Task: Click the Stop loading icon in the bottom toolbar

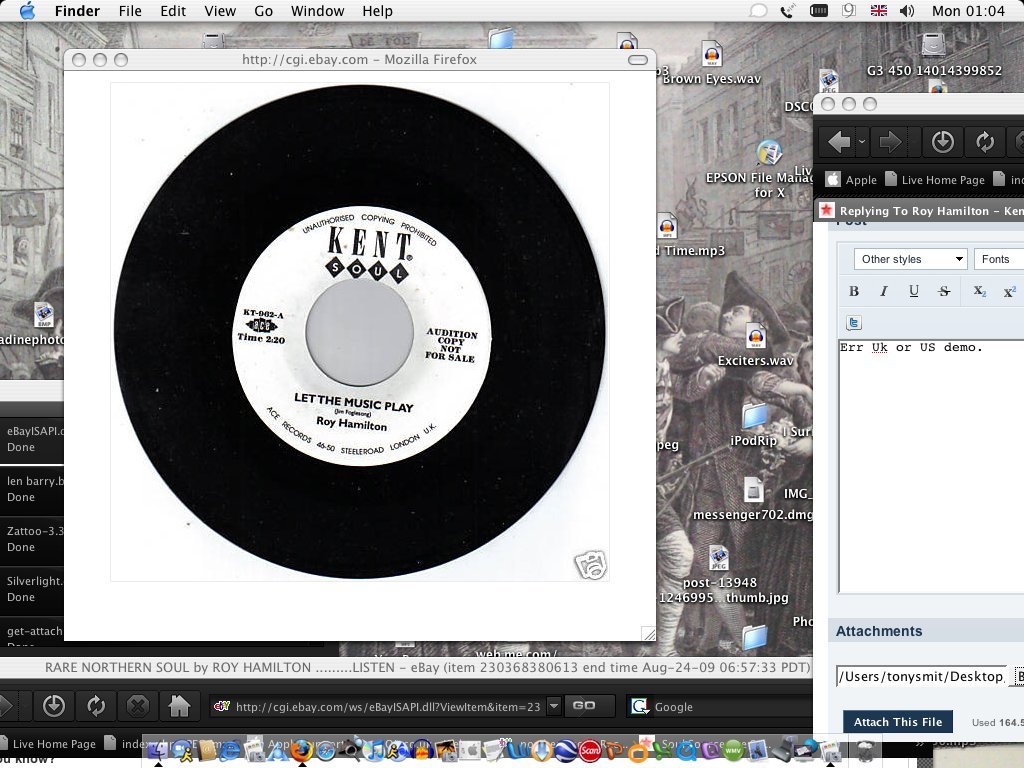Action: (138, 706)
